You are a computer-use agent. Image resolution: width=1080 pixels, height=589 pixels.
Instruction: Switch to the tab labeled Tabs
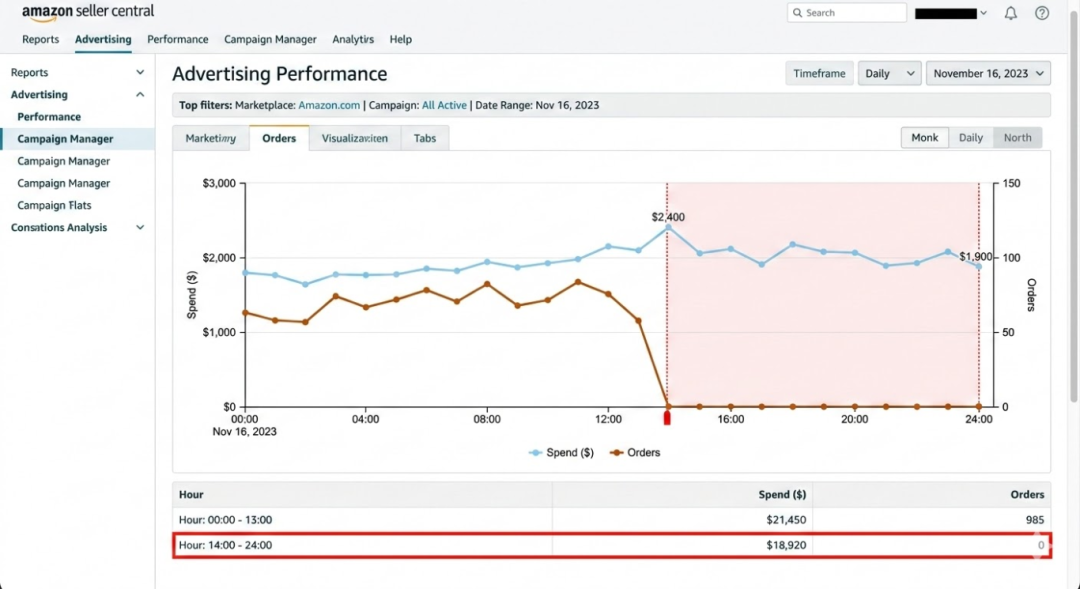(425, 138)
